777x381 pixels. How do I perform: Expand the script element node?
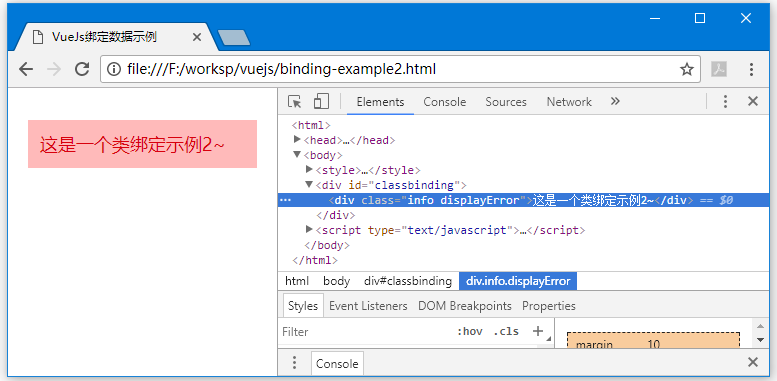tap(309, 229)
